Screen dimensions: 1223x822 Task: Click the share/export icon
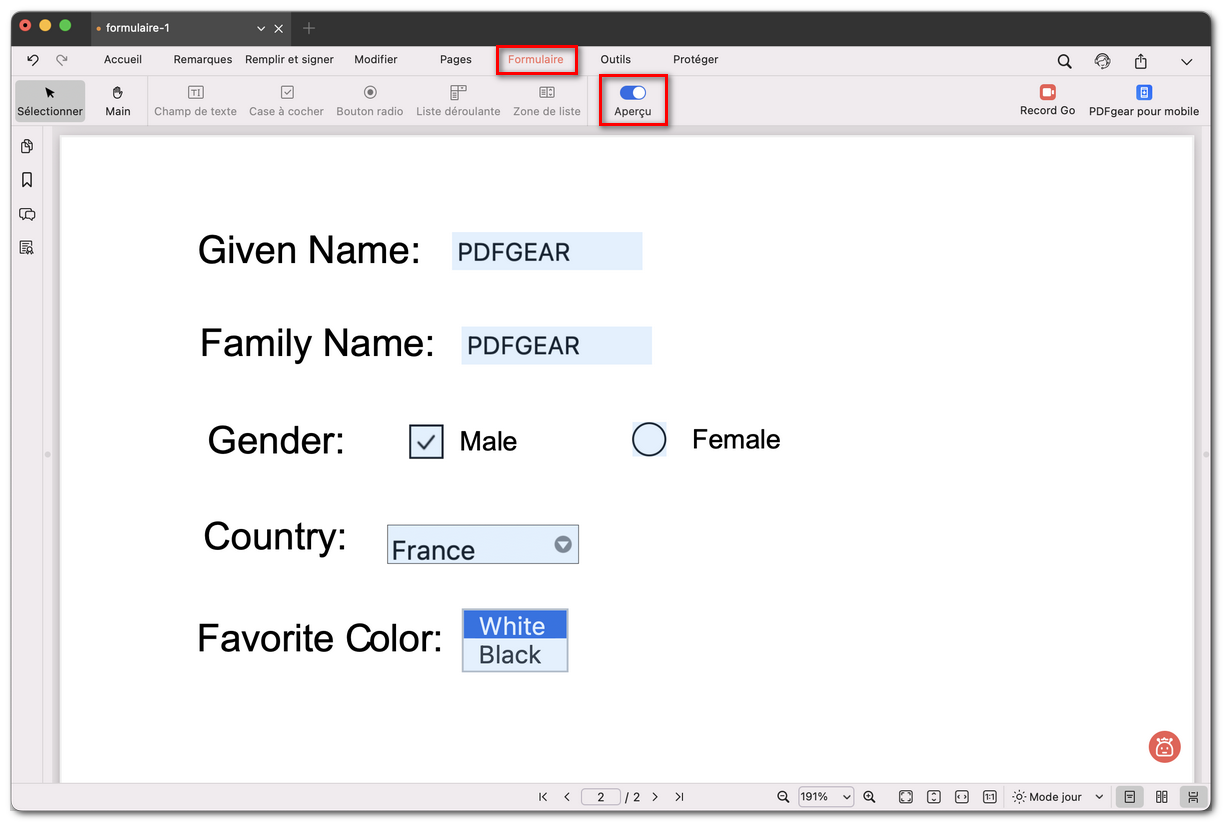tap(1140, 61)
